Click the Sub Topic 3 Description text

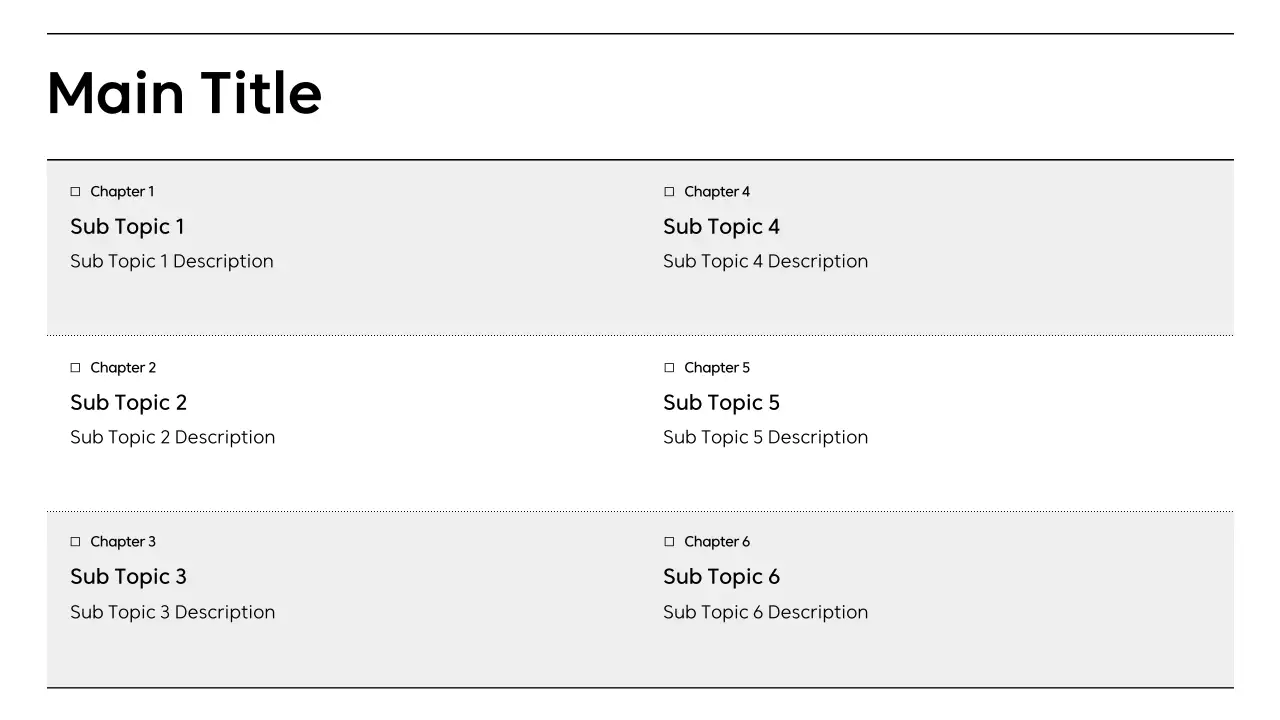click(172, 613)
